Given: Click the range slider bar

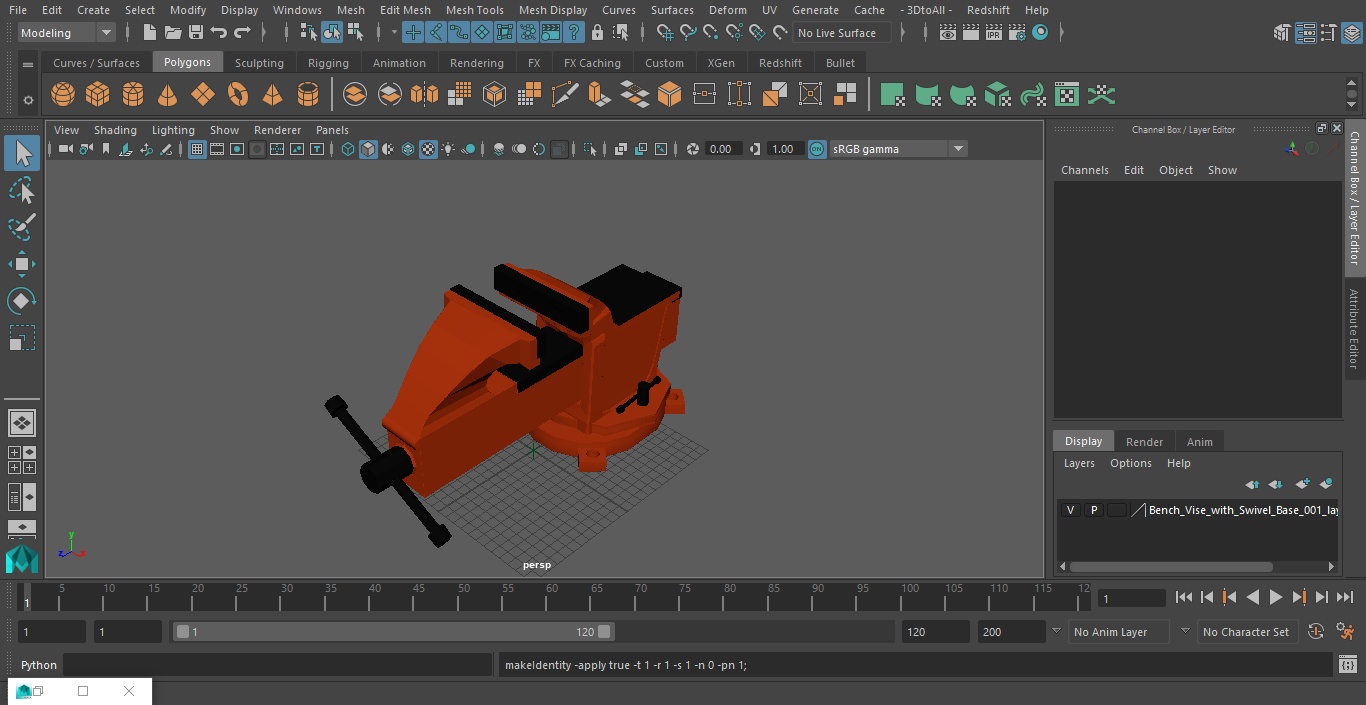Looking at the screenshot, I should point(393,632).
